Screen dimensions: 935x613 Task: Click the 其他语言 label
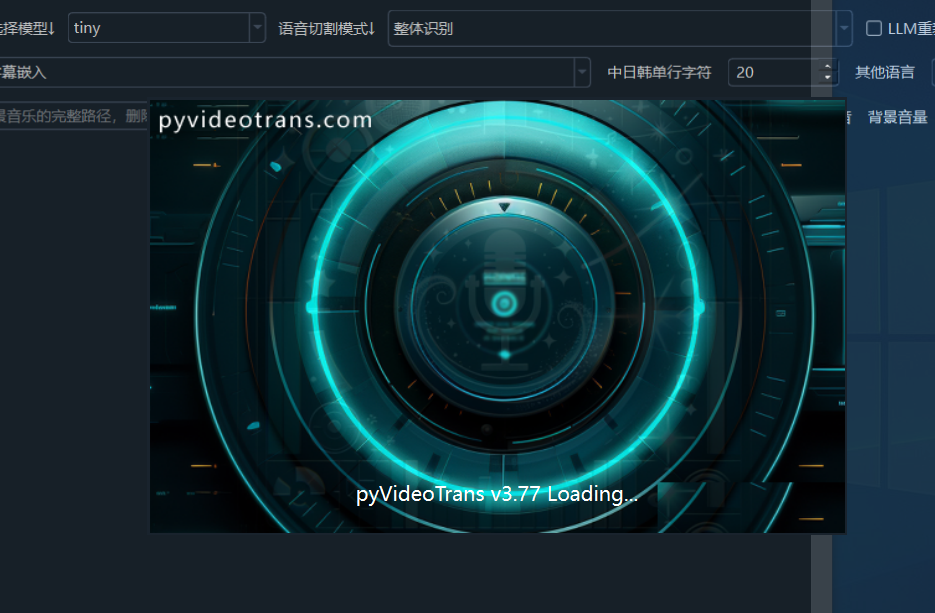(x=884, y=73)
